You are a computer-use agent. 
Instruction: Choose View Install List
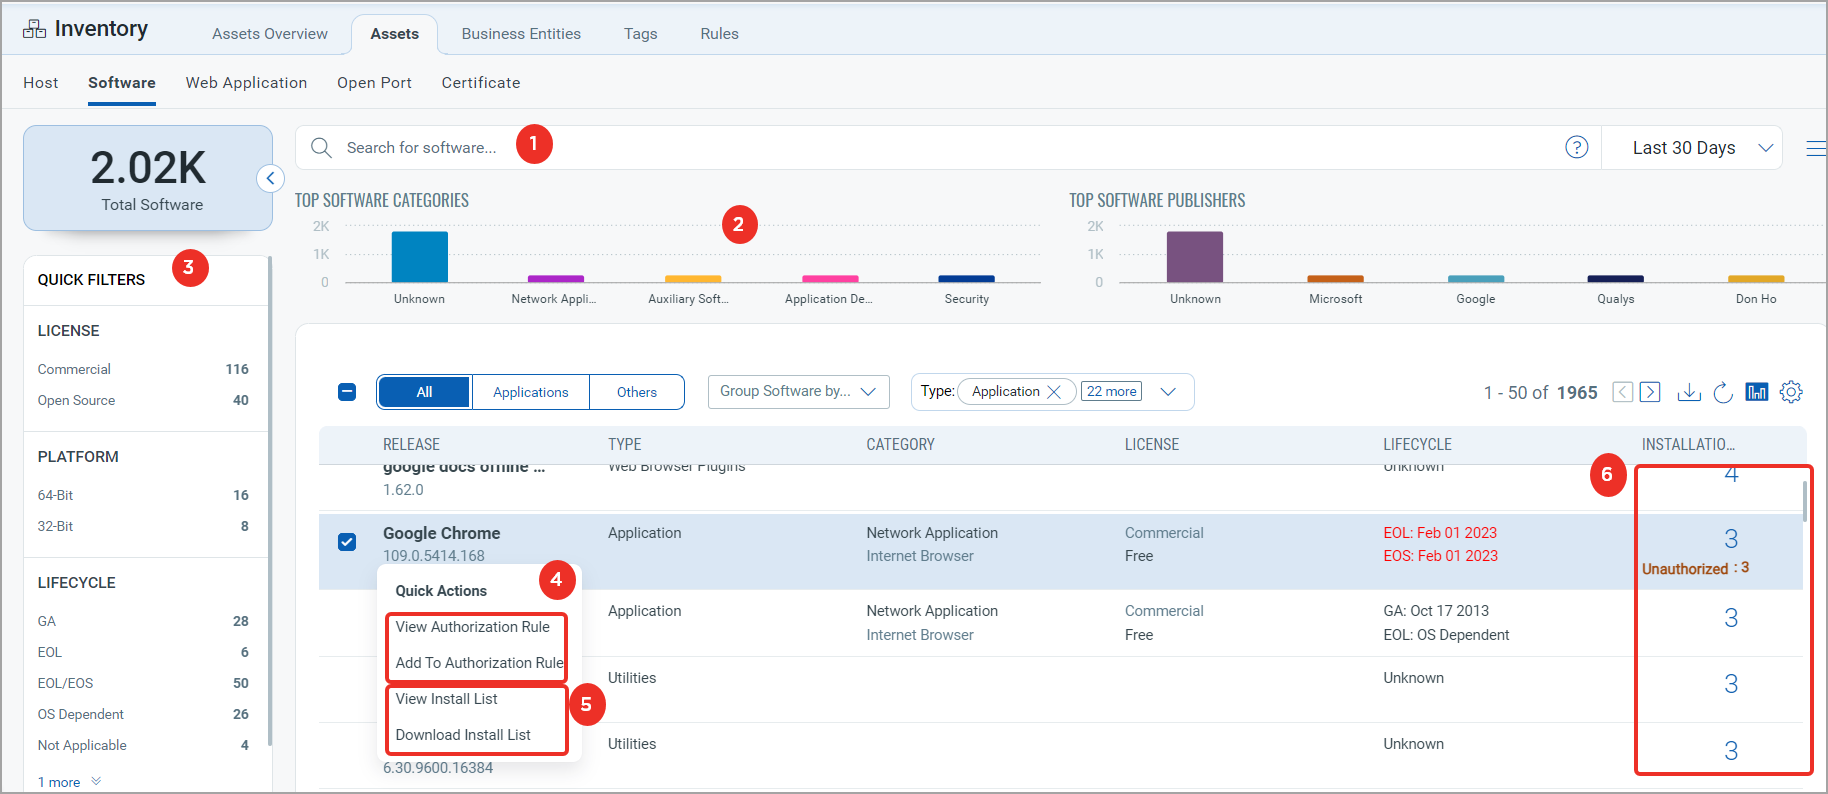click(446, 699)
